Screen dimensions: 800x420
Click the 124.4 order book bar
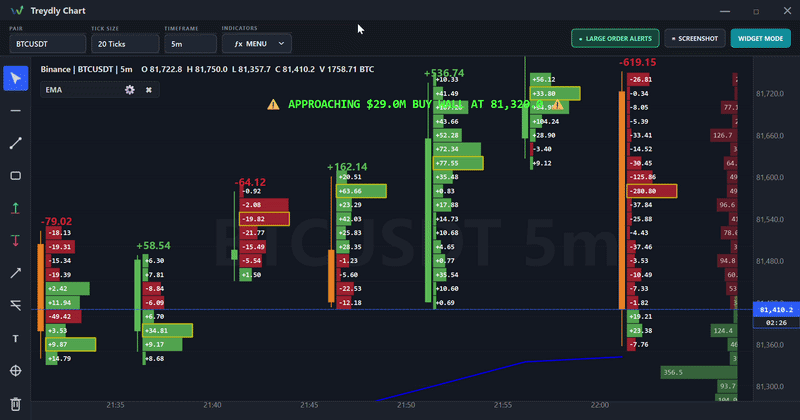724,331
